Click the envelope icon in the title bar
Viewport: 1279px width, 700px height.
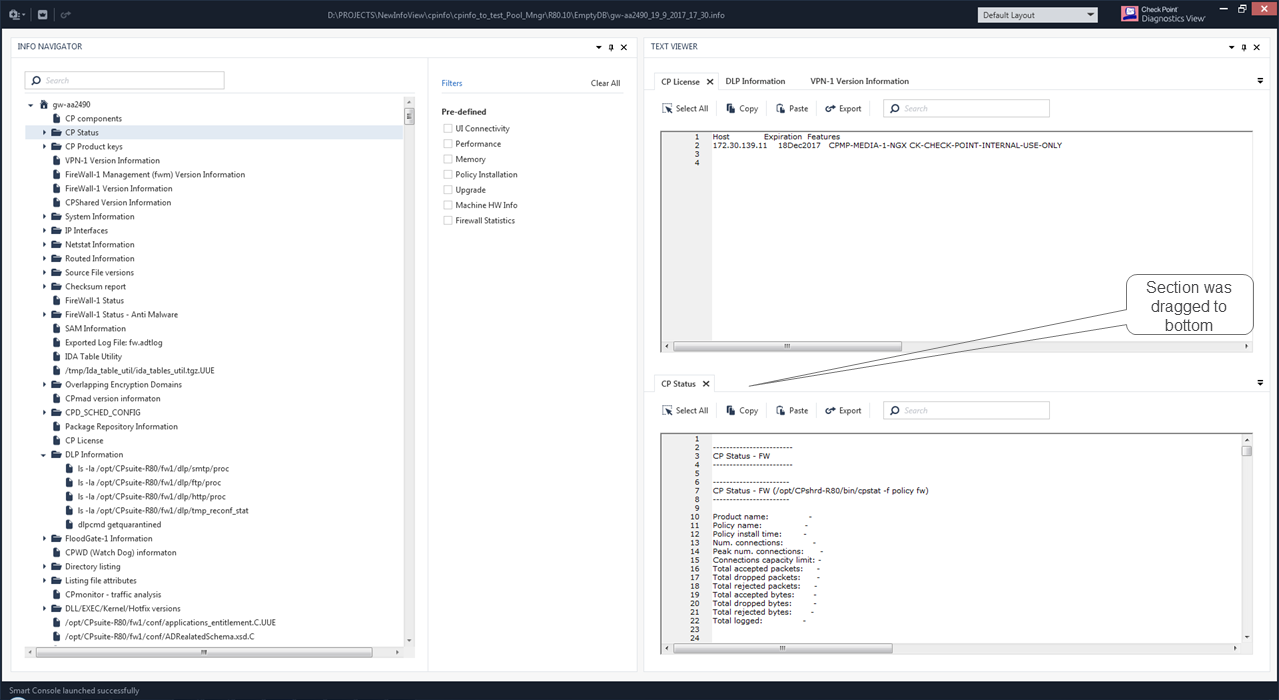[42, 15]
